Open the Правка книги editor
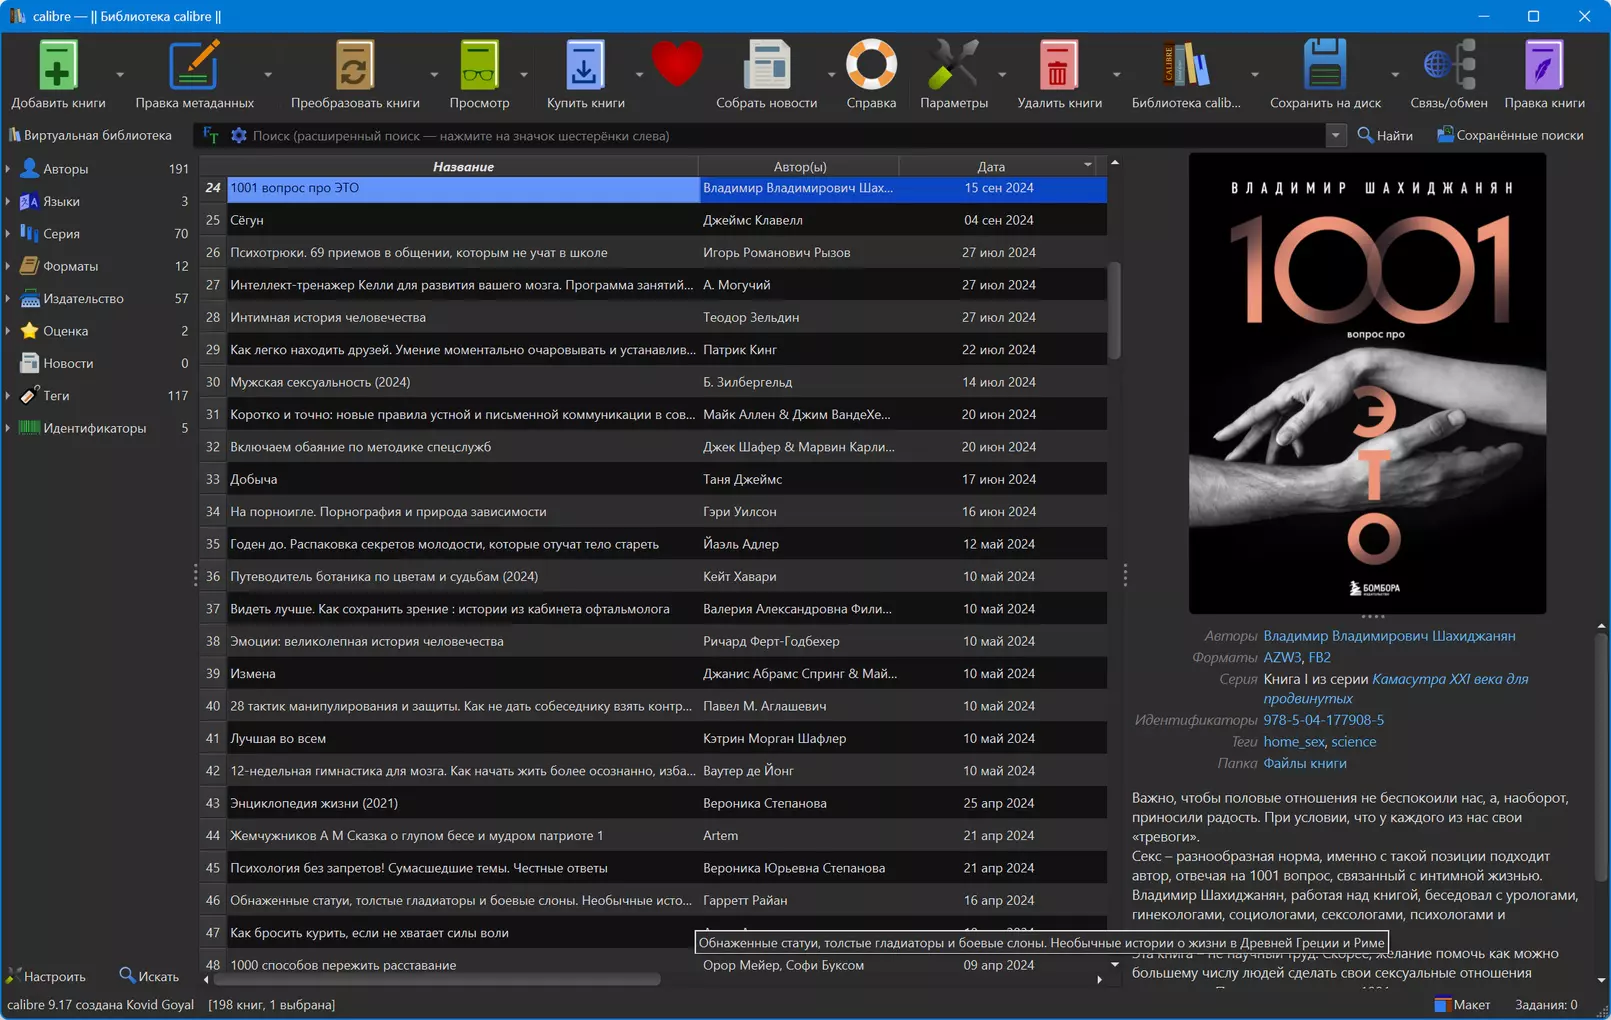 pos(1544,65)
